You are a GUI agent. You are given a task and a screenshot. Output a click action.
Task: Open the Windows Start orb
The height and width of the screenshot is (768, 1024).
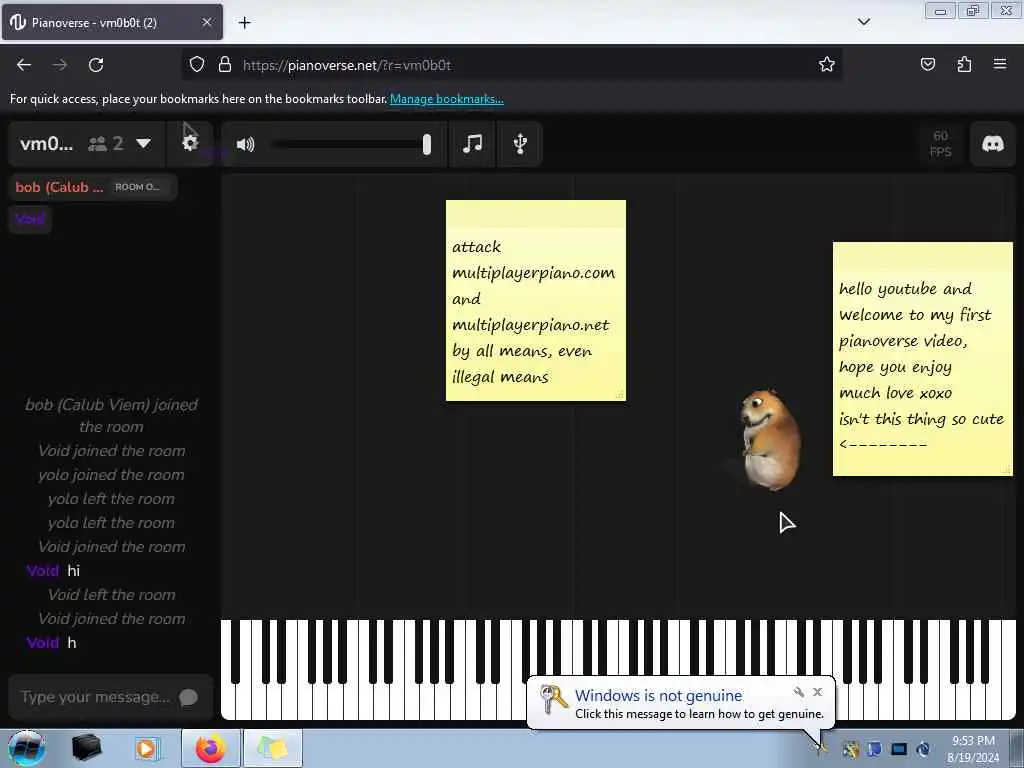tap(26, 748)
